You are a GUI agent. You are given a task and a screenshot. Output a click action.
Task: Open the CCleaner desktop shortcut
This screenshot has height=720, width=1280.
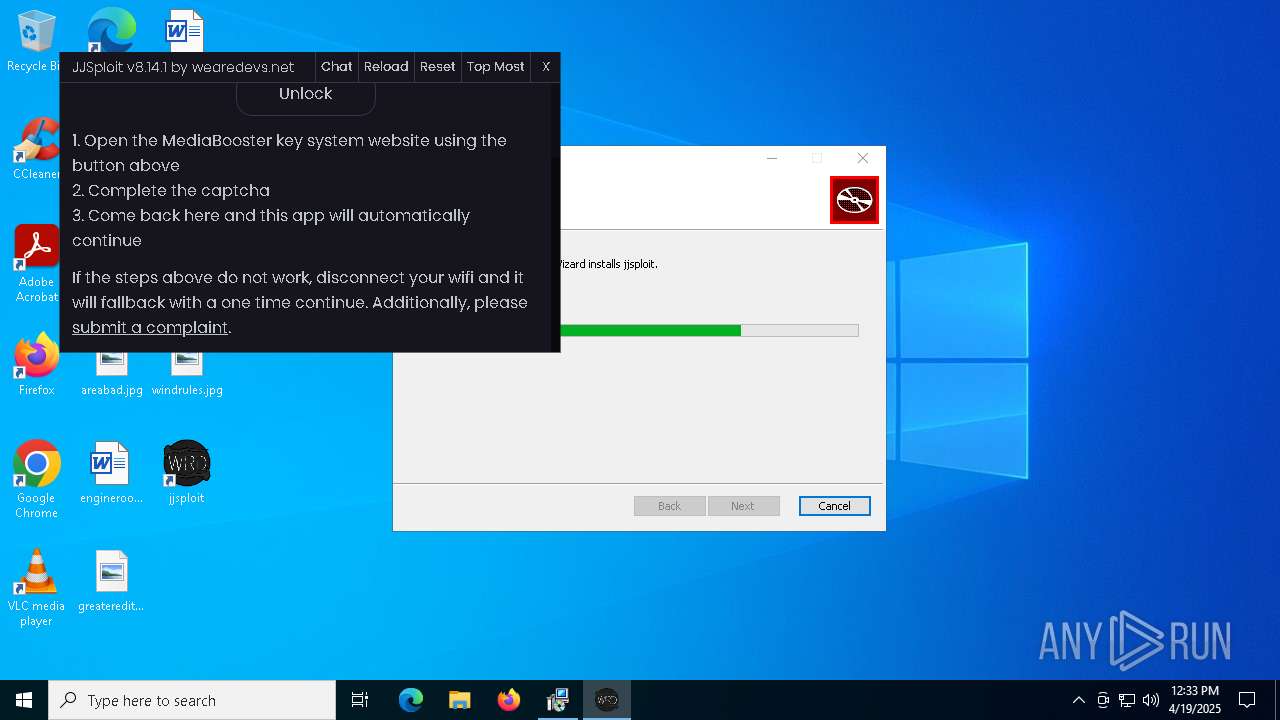tap(36, 150)
